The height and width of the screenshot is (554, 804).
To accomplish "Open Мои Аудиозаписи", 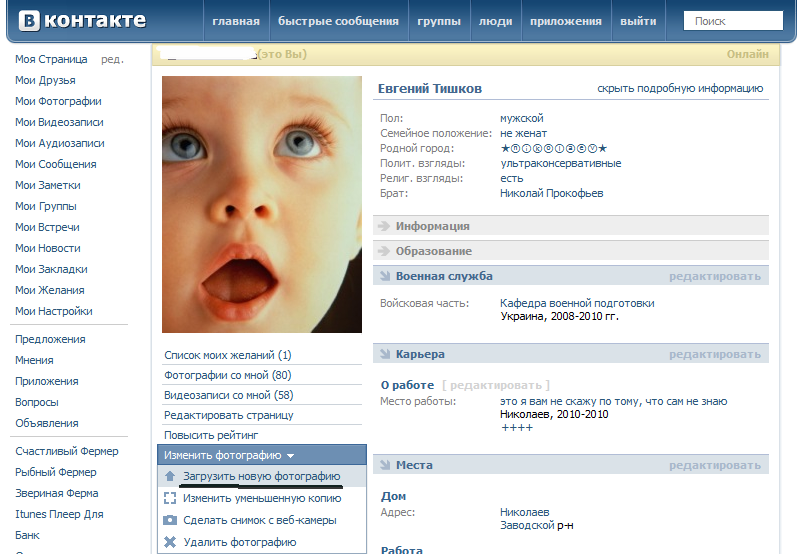I will (x=60, y=143).
